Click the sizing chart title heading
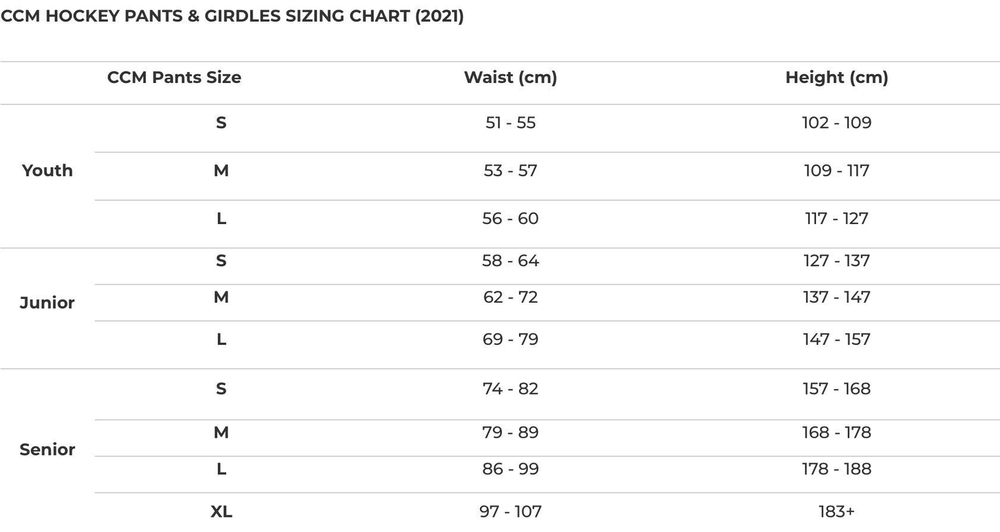 point(232,17)
